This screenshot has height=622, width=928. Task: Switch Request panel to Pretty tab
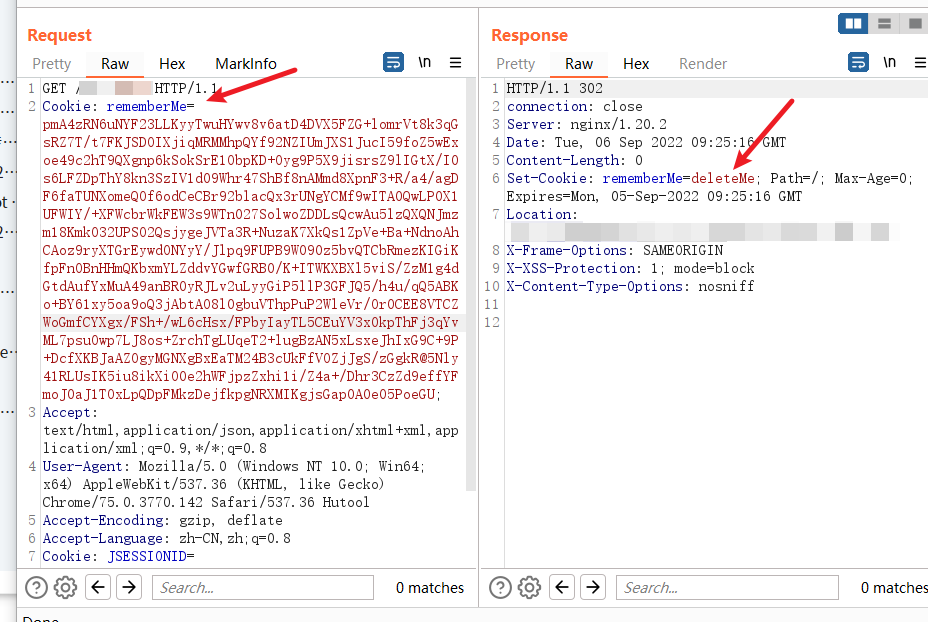pos(51,64)
